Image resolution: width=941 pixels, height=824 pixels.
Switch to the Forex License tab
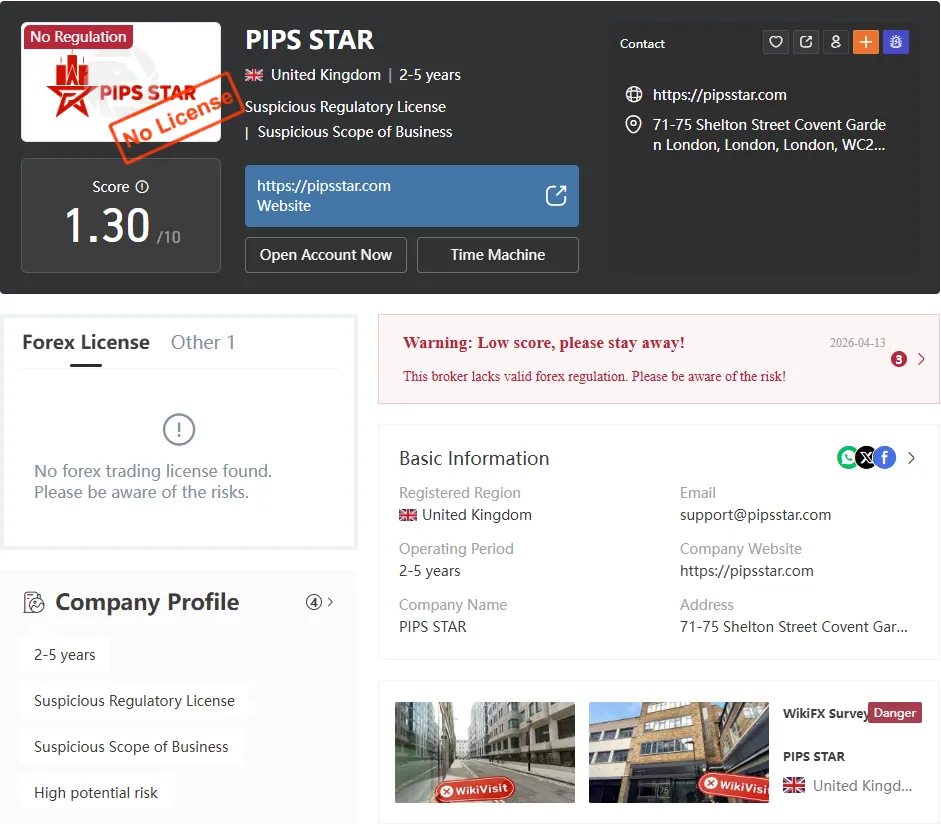point(86,342)
